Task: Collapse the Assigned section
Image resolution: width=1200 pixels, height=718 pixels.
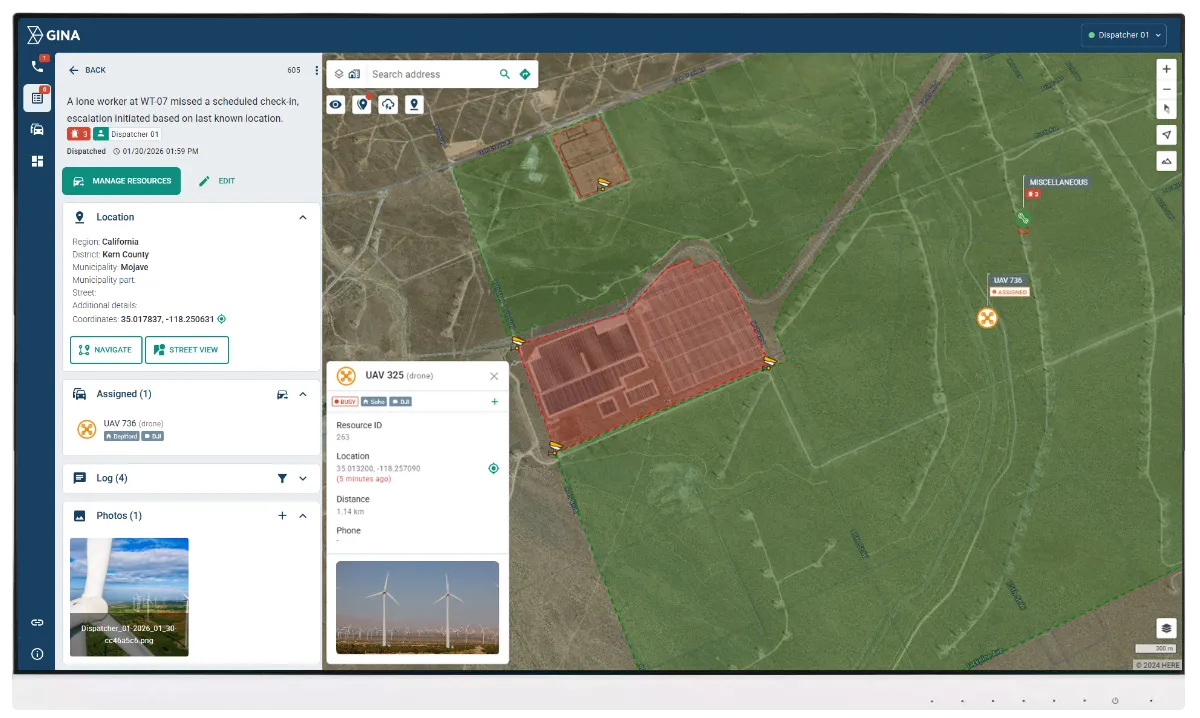Action: tap(302, 394)
